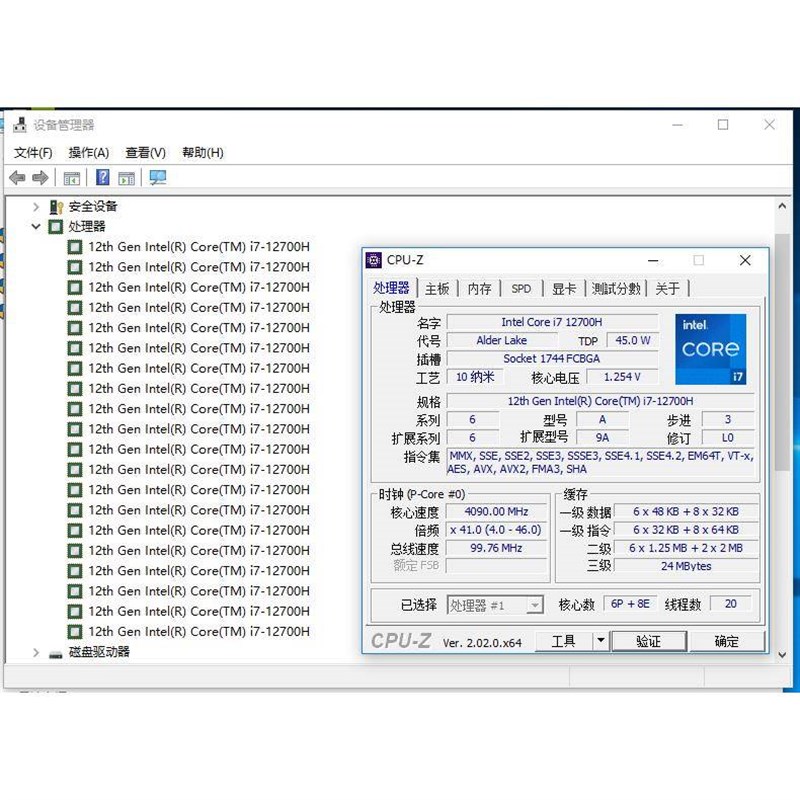Minimize the 设备管理器 window
This screenshot has height=800, width=800.
[677, 124]
